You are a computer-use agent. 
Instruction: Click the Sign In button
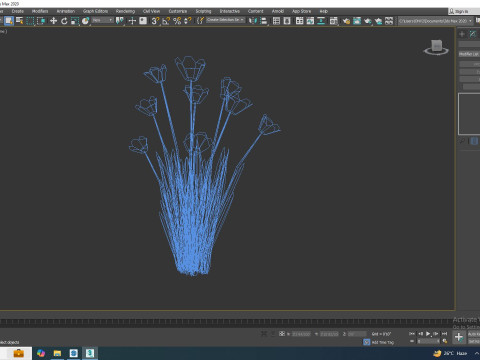[x=461, y=11]
